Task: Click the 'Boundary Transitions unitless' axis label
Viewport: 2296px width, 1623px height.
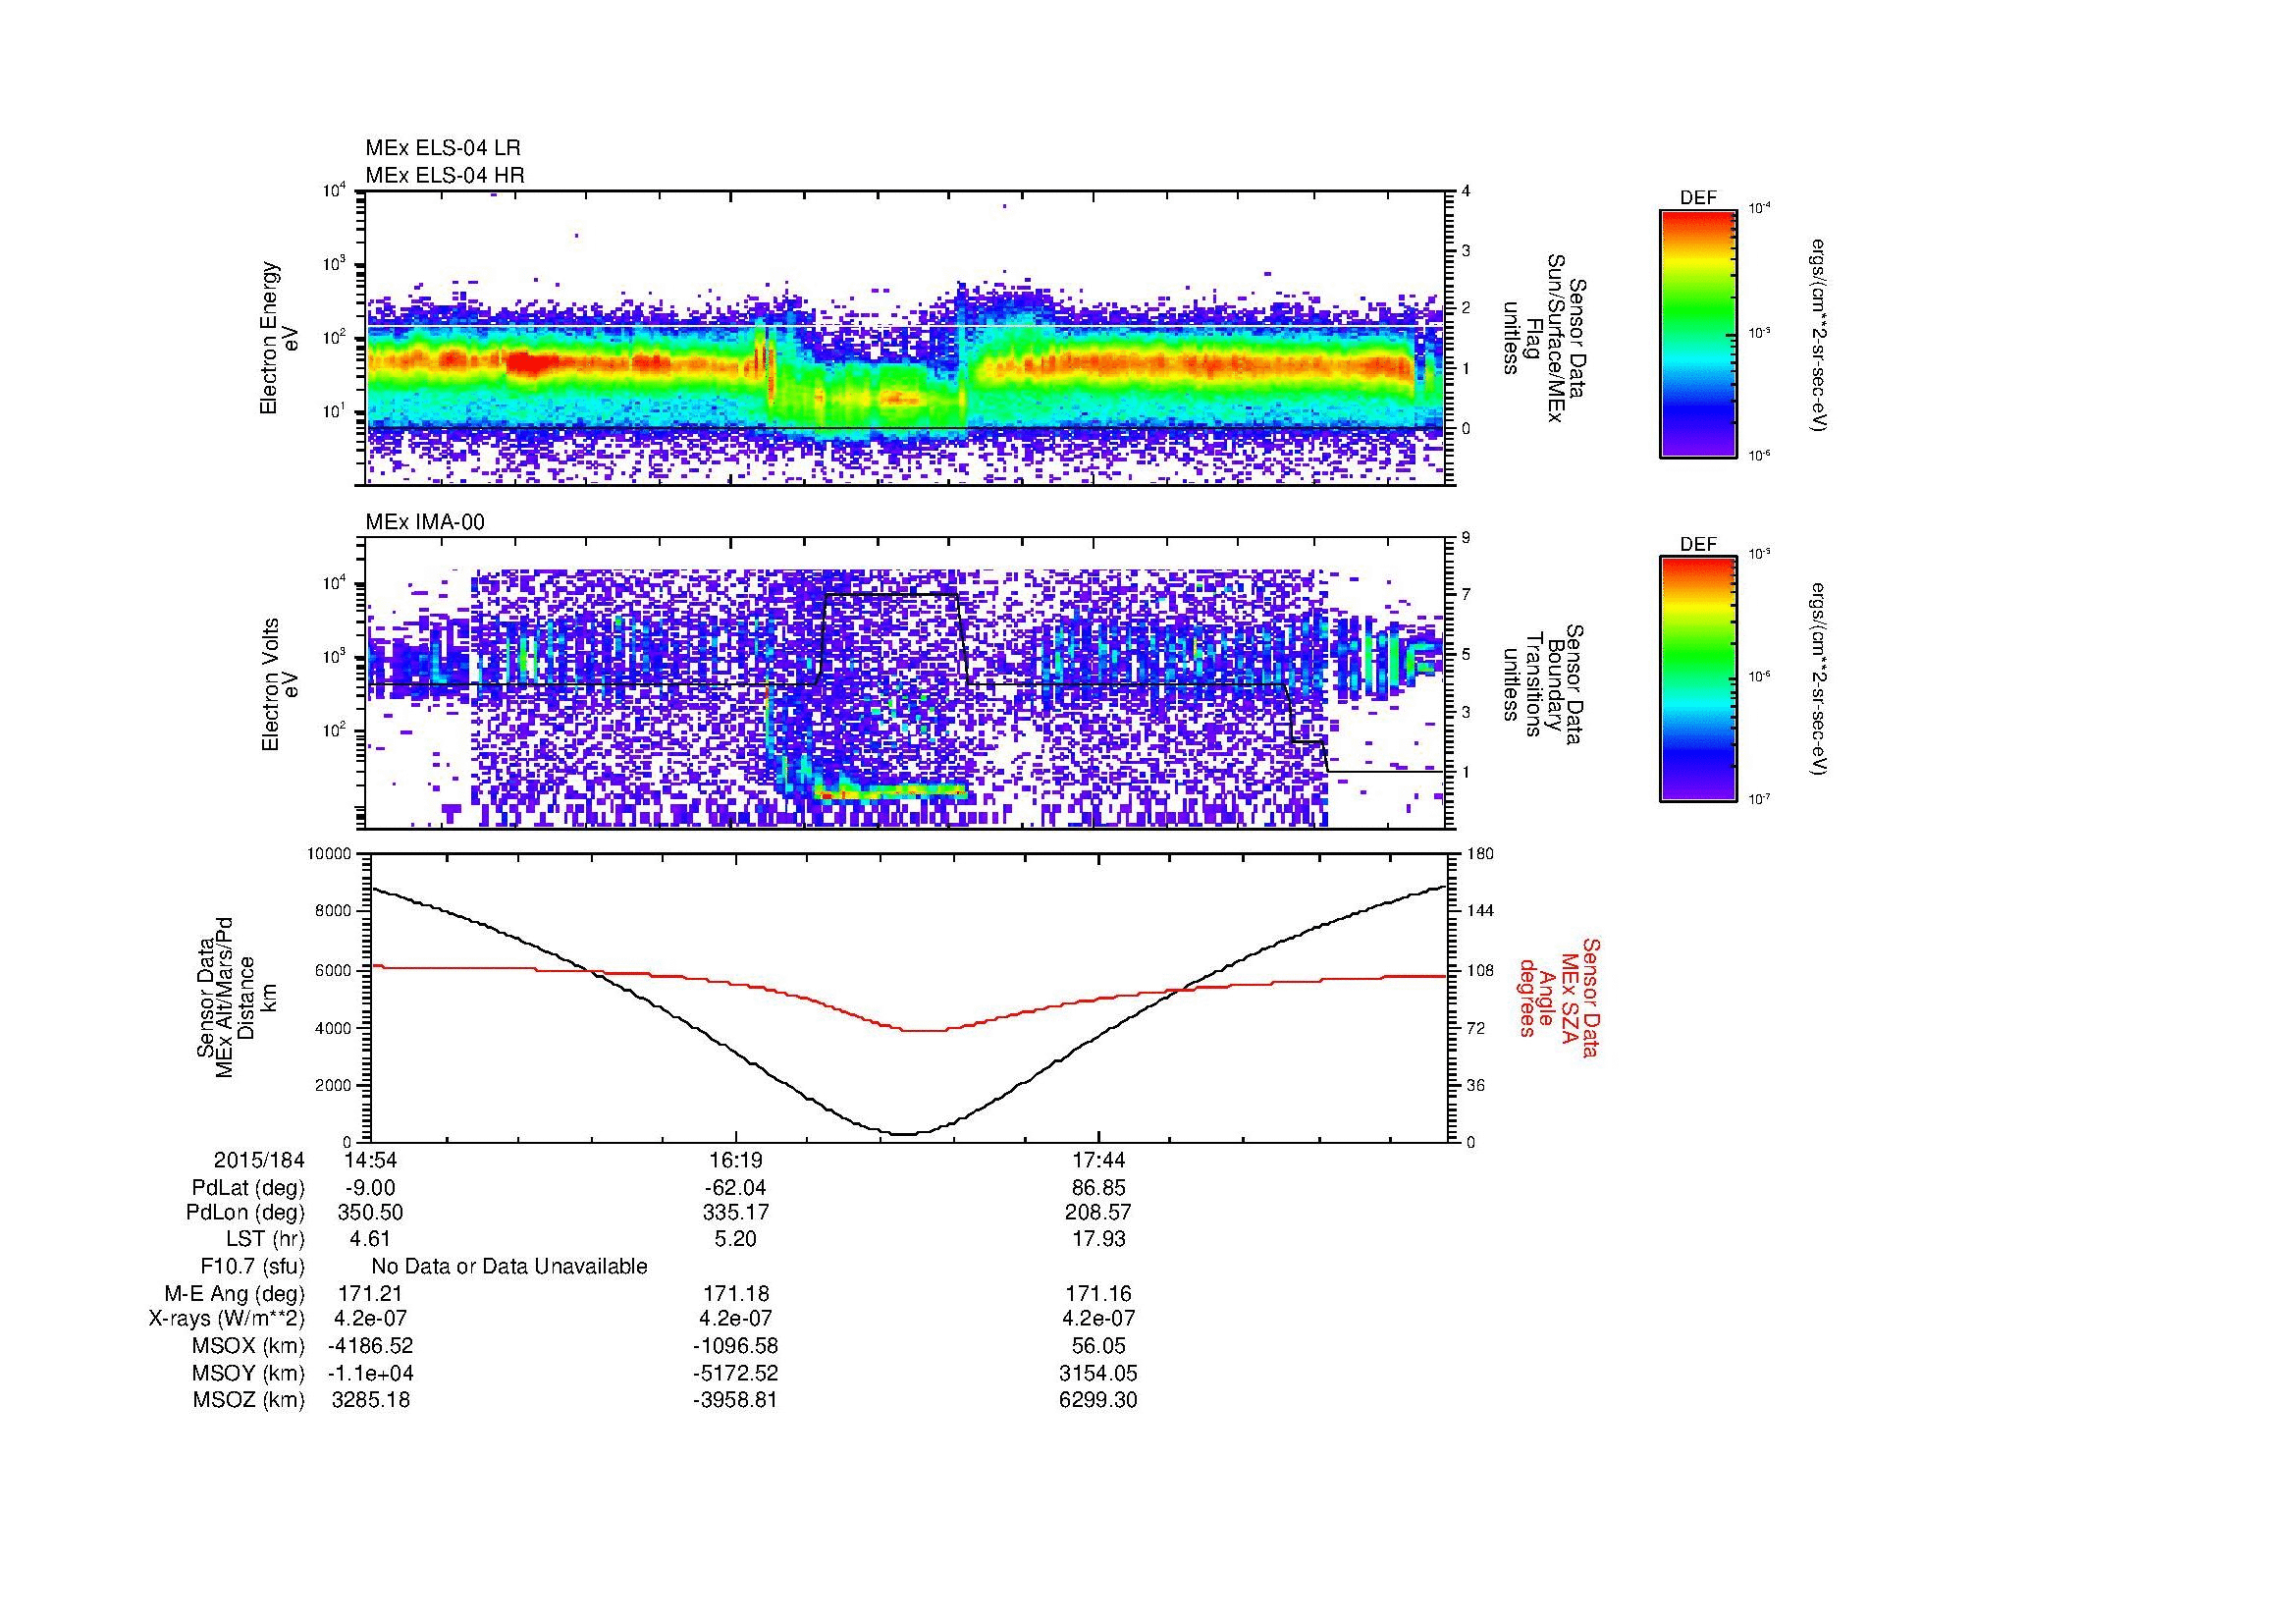Action: tap(1545, 684)
